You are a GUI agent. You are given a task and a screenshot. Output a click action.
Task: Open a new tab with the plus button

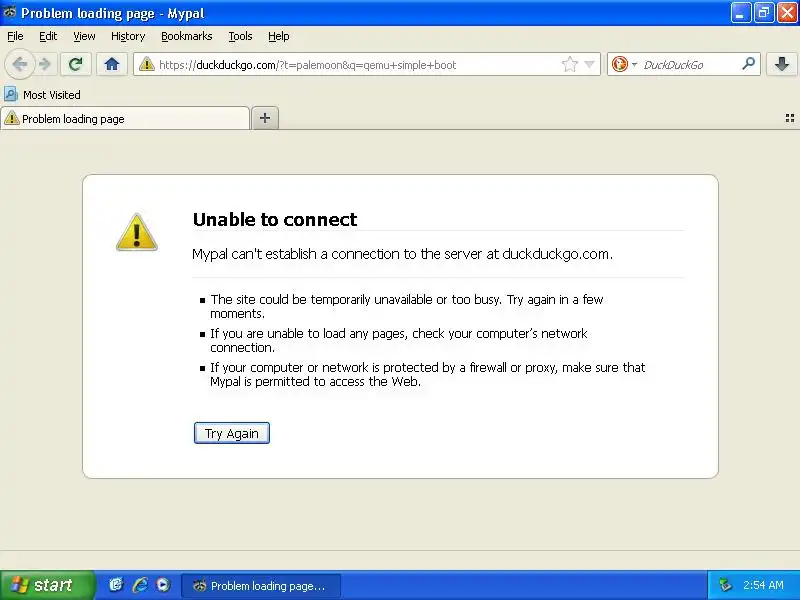coord(265,118)
